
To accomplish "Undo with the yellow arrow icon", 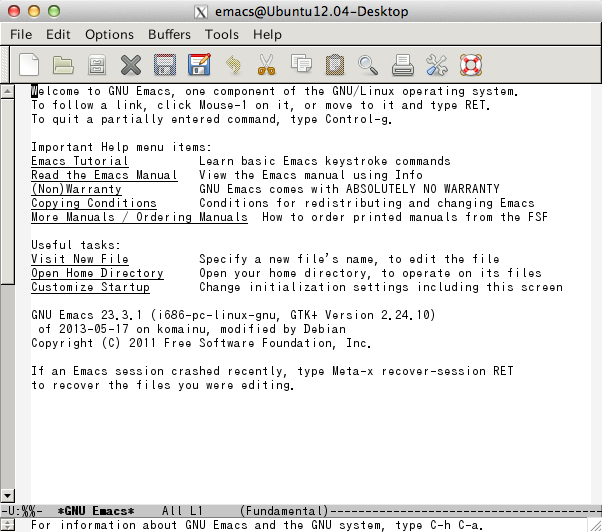I will pos(233,64).
